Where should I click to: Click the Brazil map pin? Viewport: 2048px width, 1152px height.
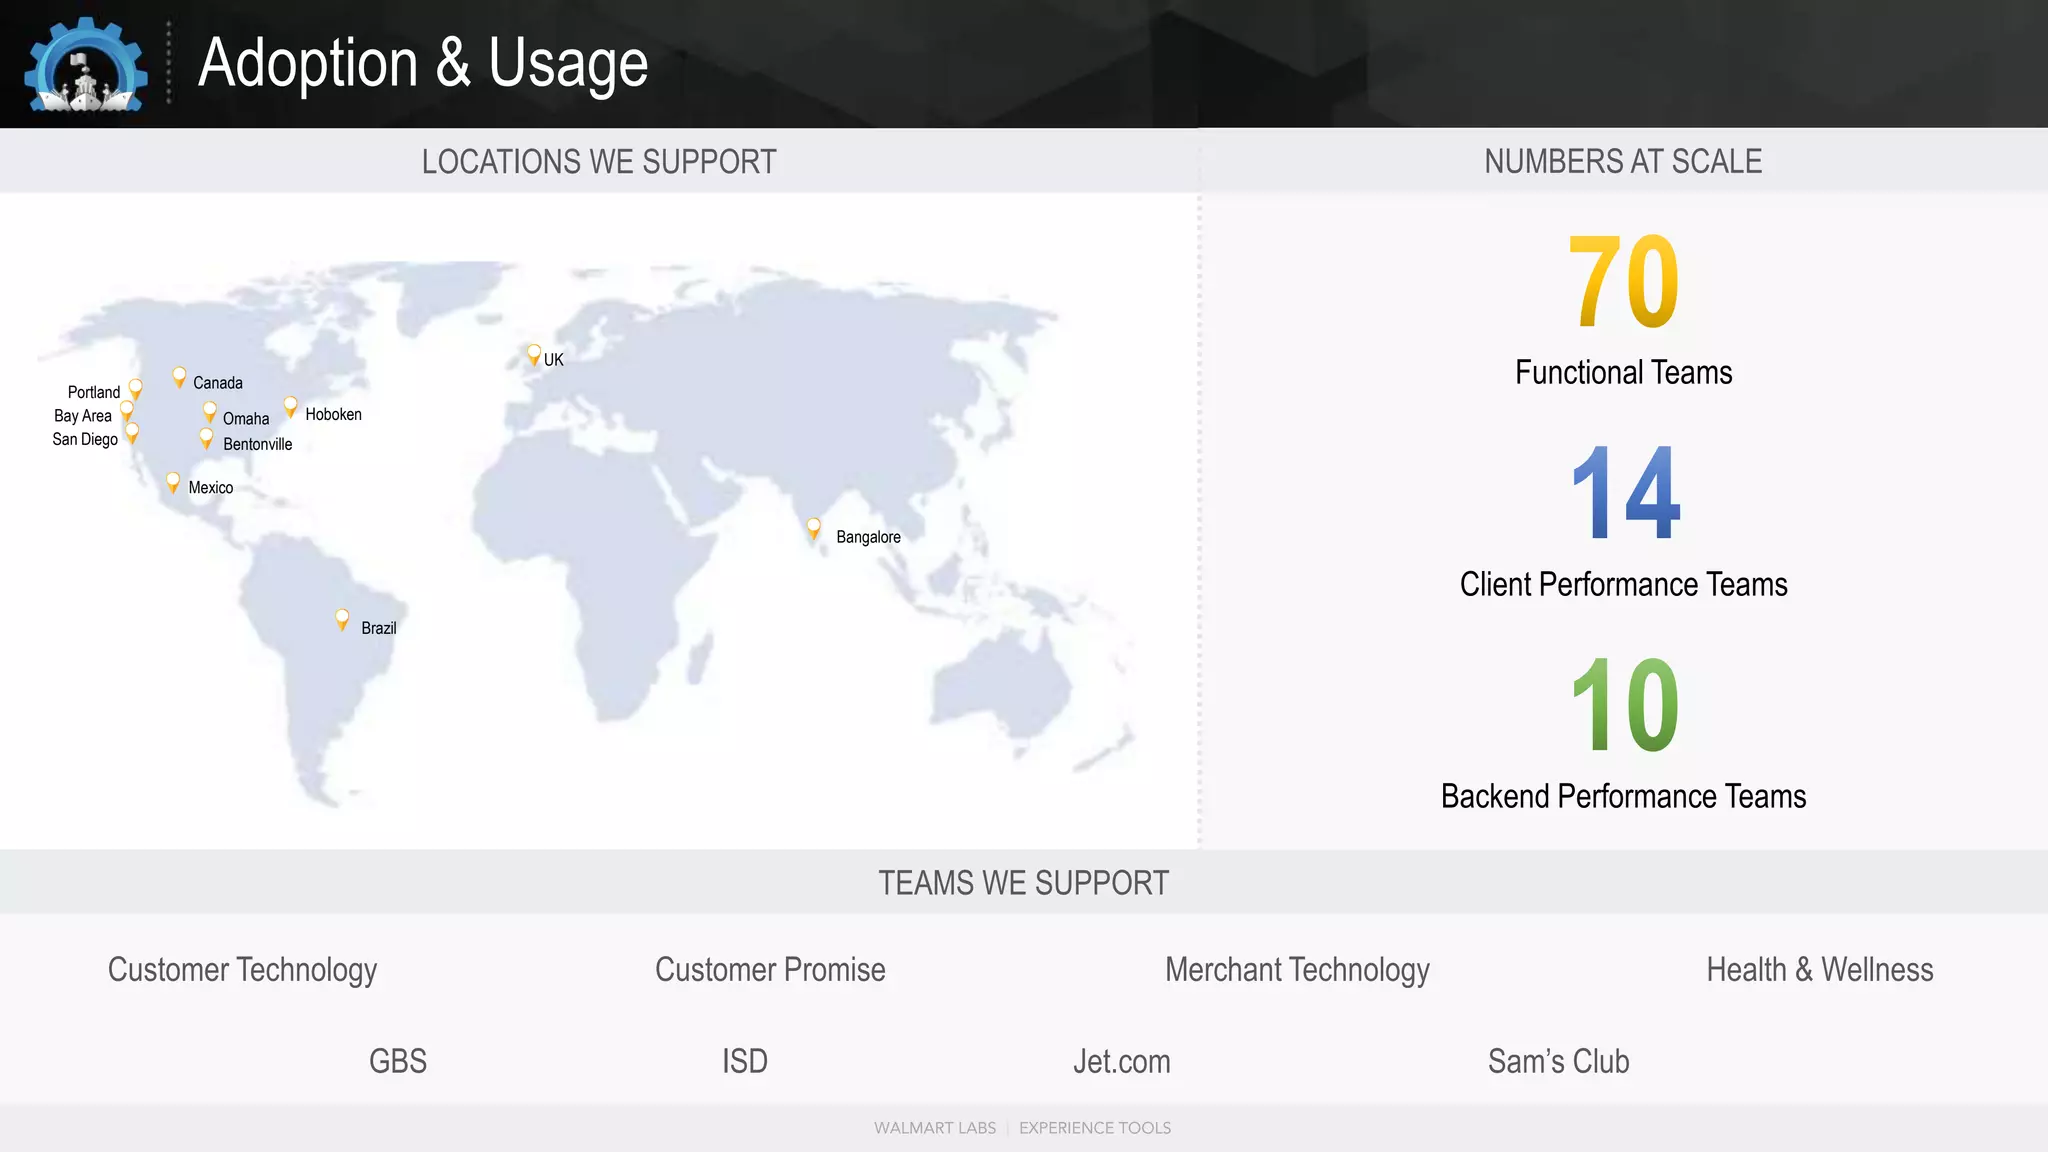point(342,620)
